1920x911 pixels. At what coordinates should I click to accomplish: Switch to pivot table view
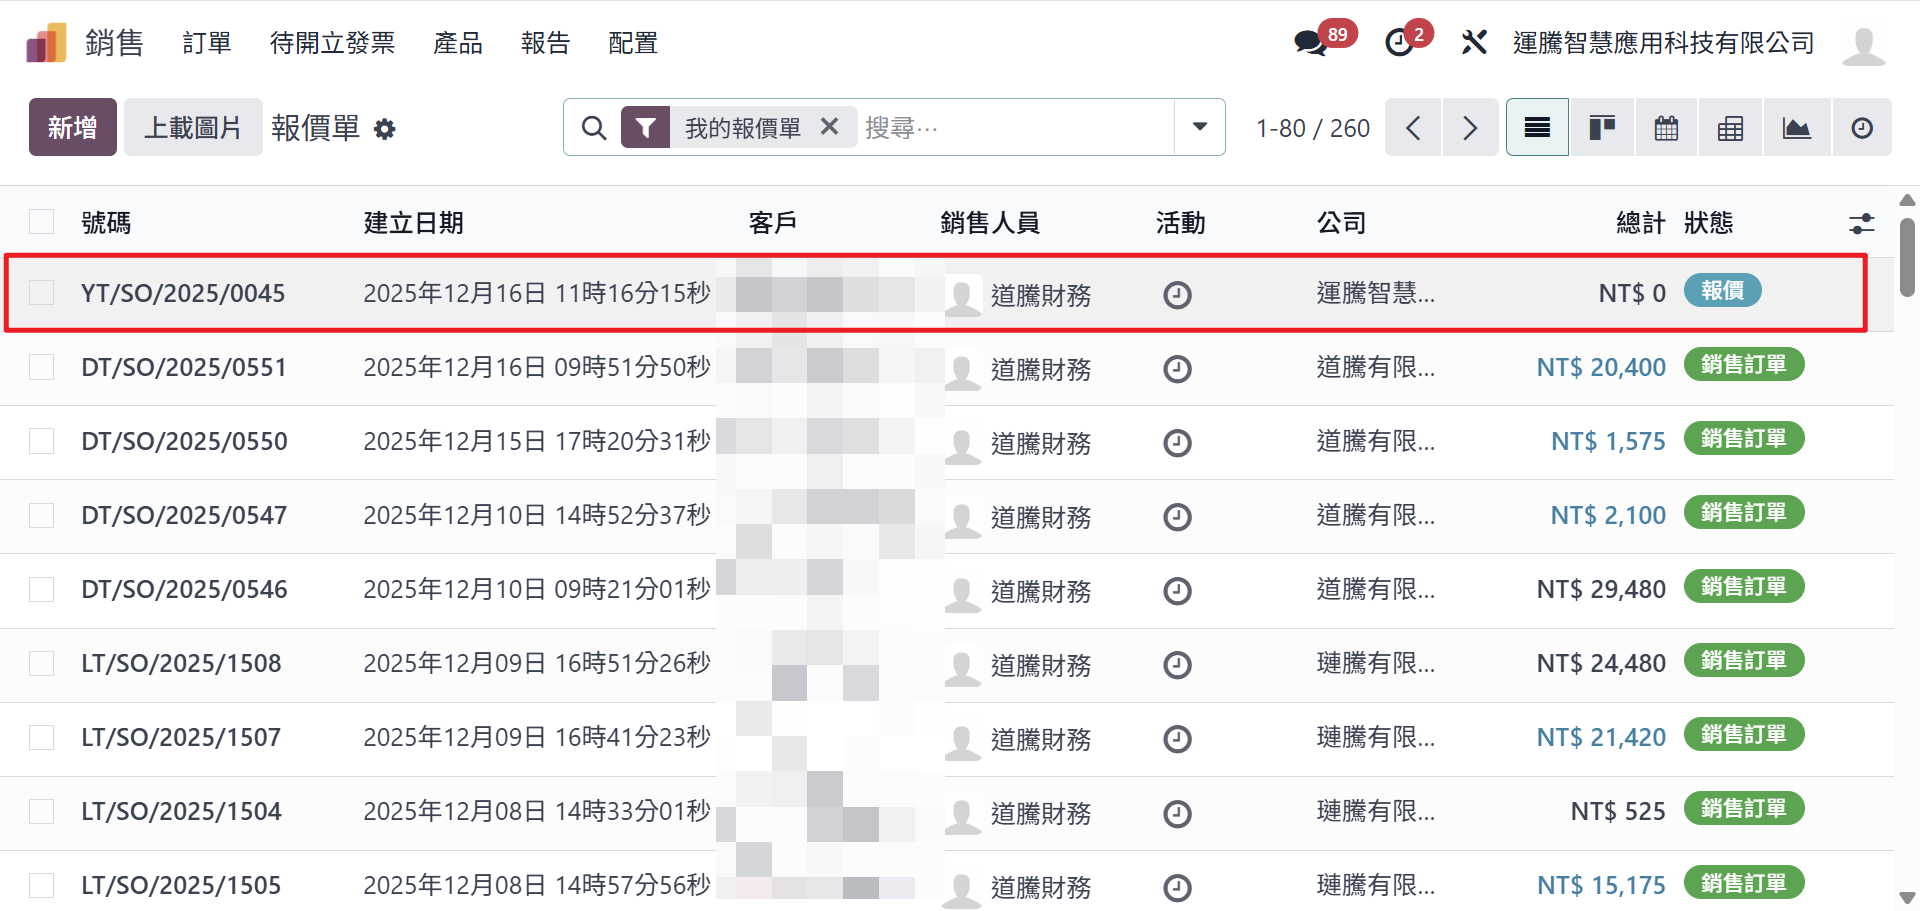tap(1730, 128)
